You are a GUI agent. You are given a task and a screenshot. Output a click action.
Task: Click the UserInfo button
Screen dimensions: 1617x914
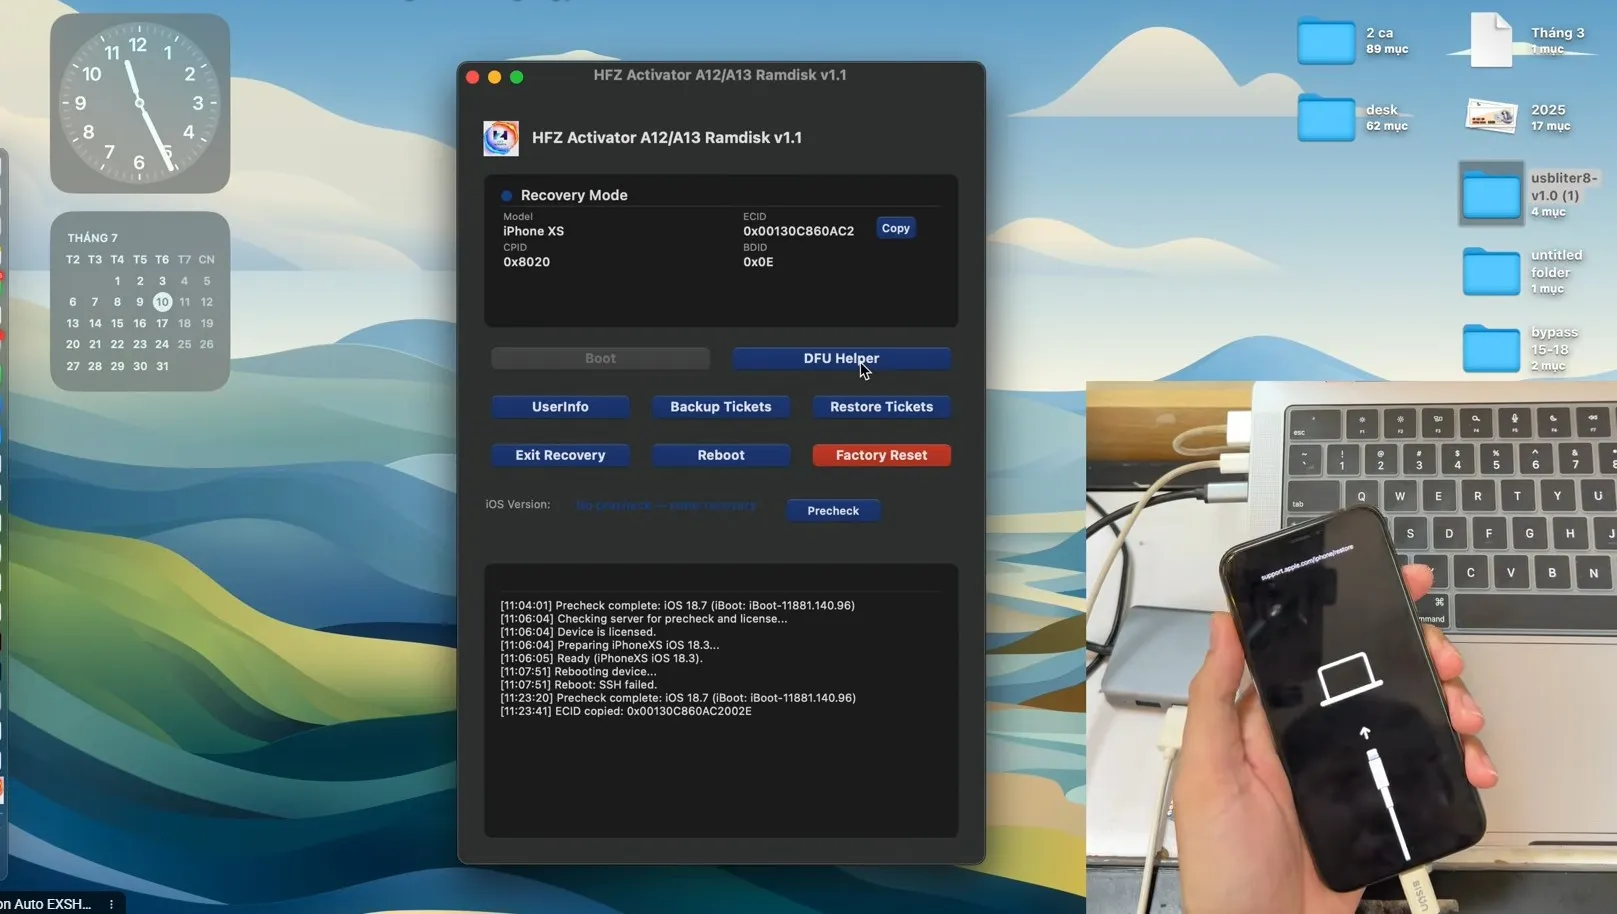tap(560, 407)
